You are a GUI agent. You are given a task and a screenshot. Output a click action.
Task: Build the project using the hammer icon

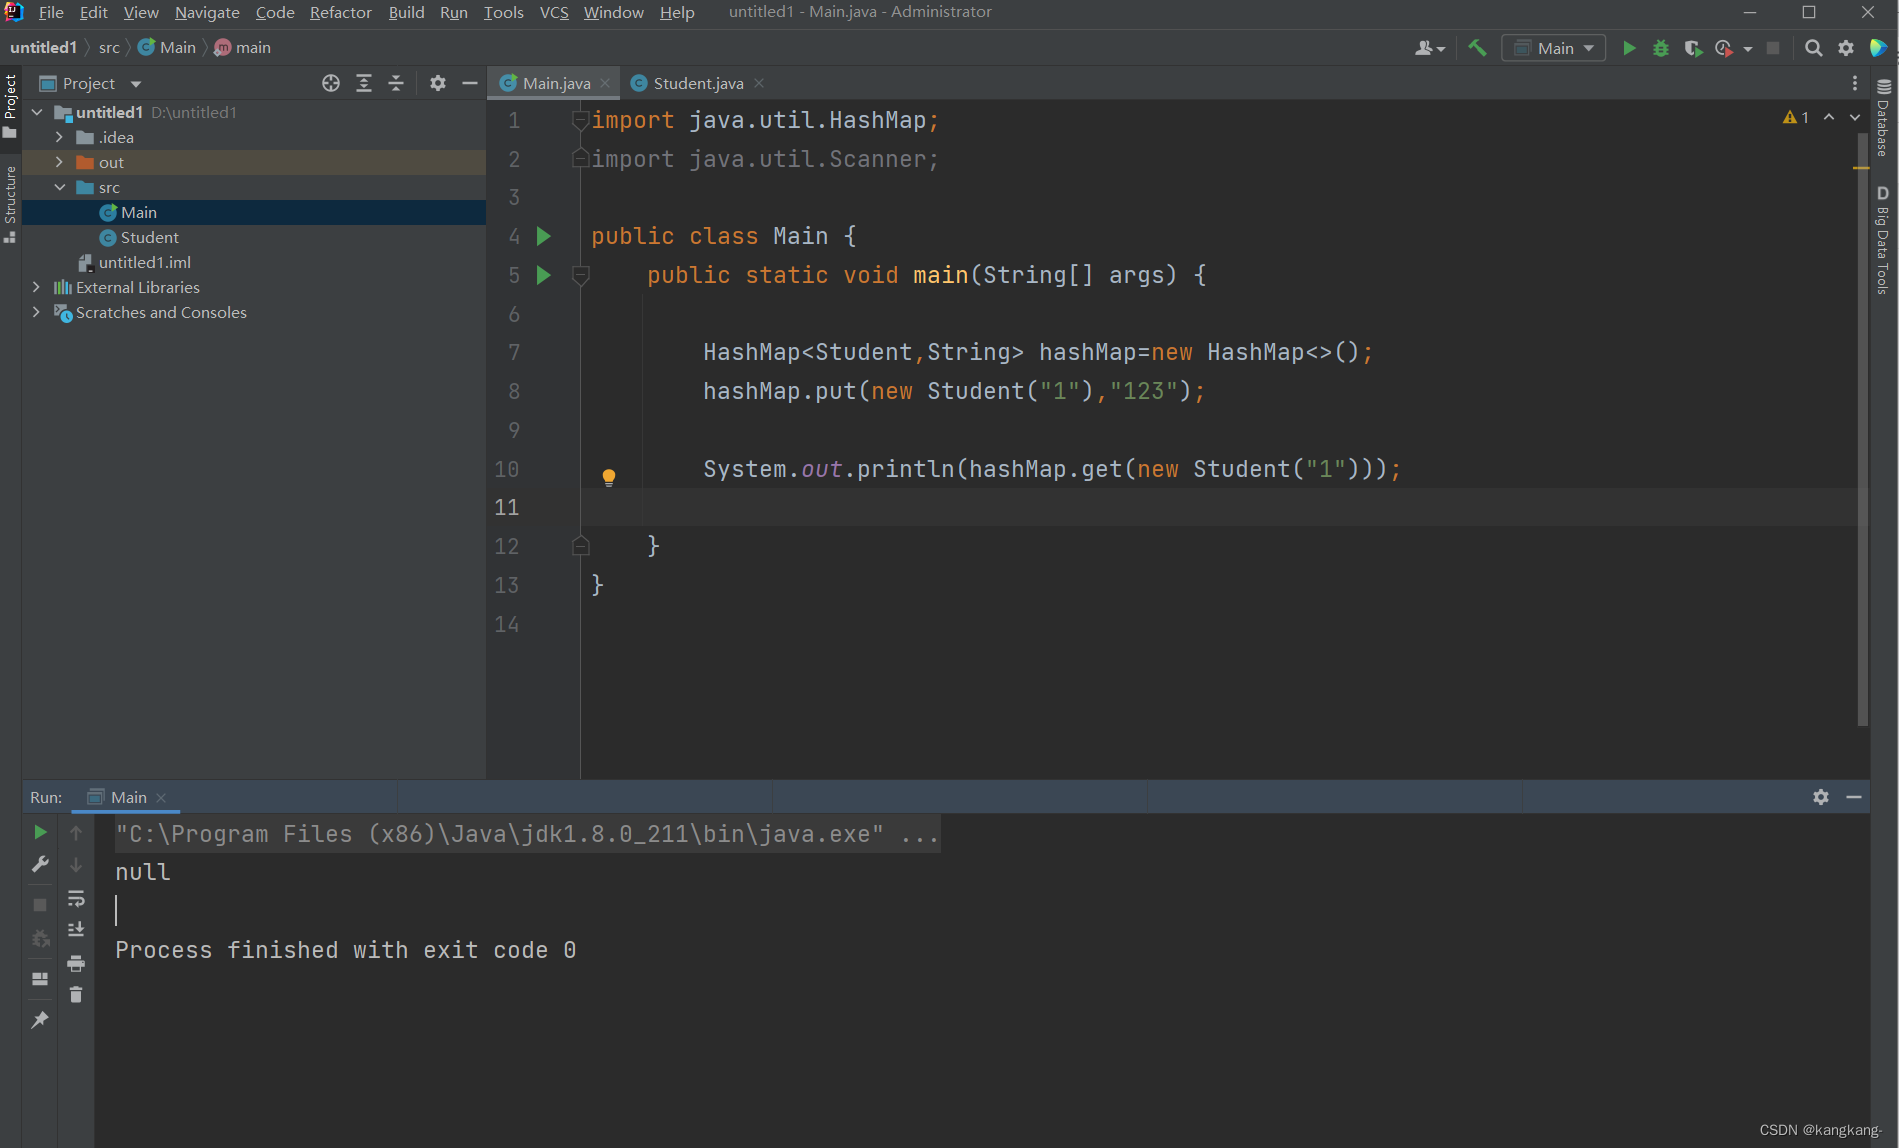coord(1477,47)
